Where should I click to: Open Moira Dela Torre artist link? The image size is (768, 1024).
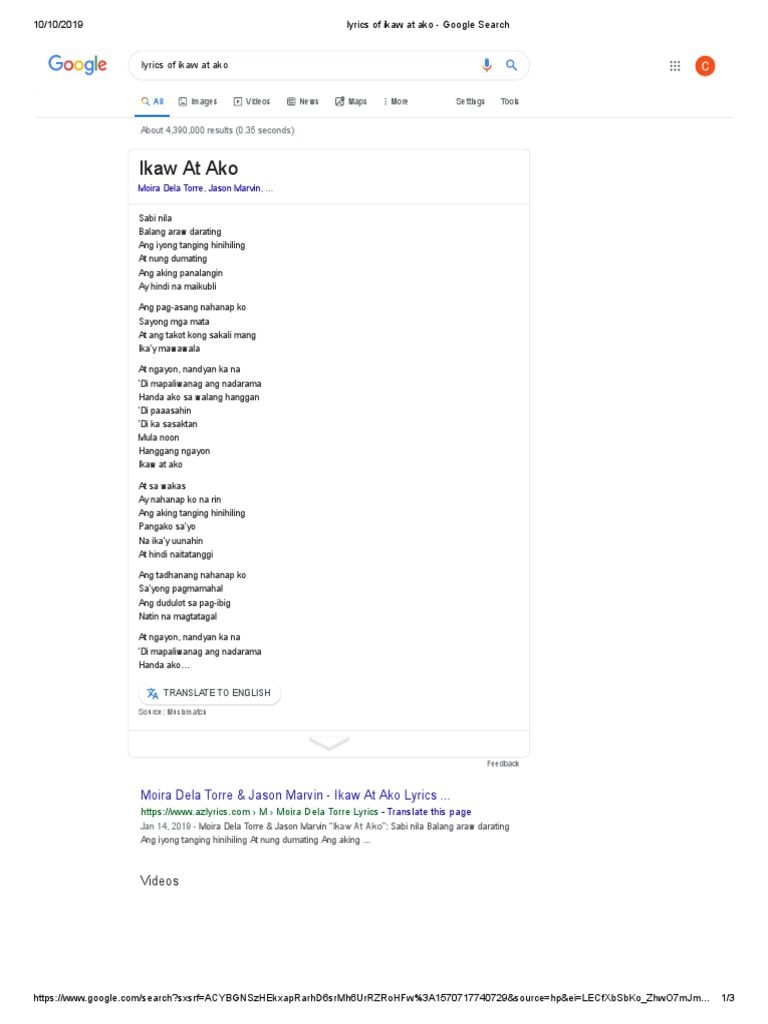tap(168, 189)
